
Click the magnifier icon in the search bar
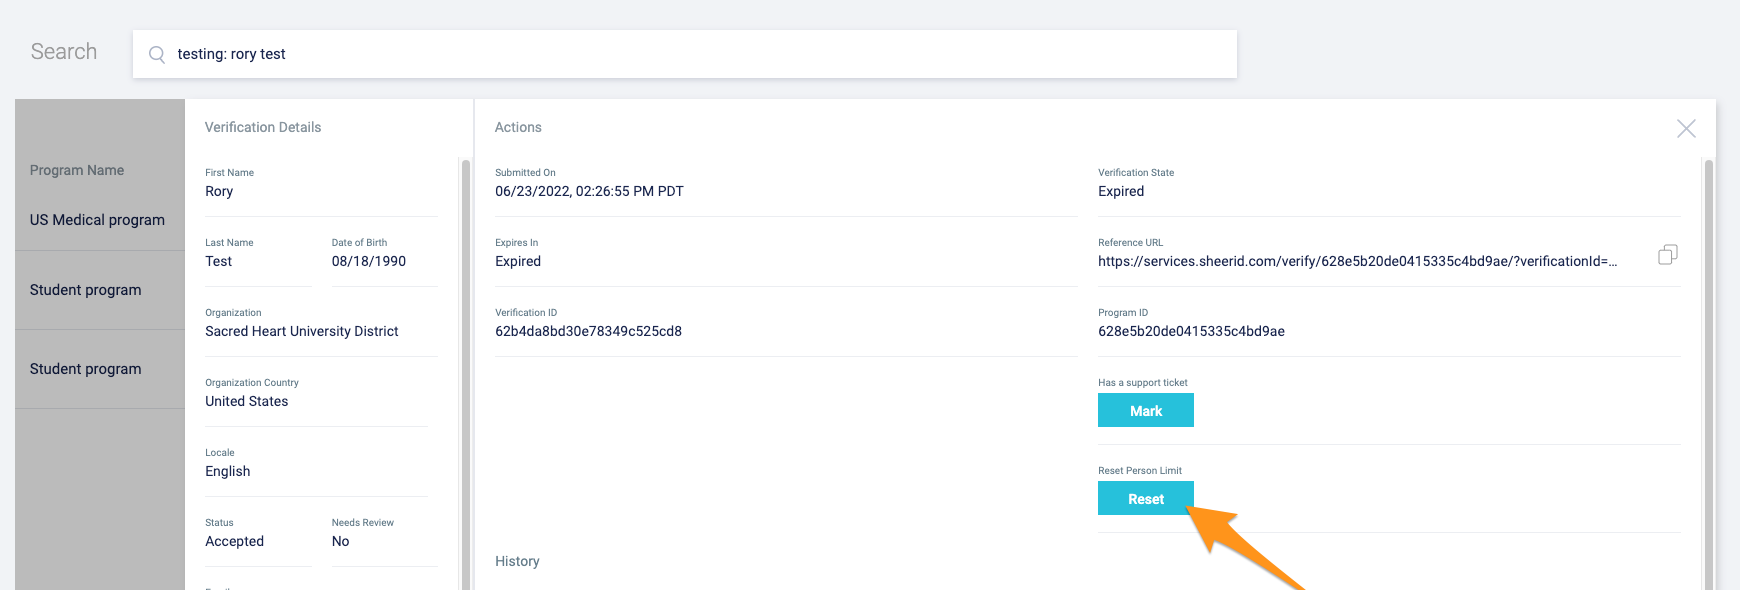point(157,55)
